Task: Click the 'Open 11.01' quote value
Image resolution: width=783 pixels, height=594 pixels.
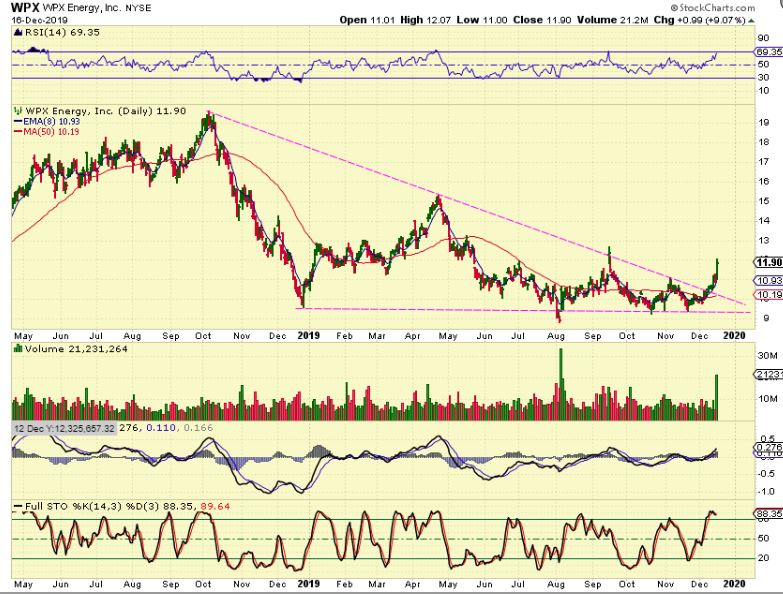Action: pyautogui.click(x=367, y=20)
